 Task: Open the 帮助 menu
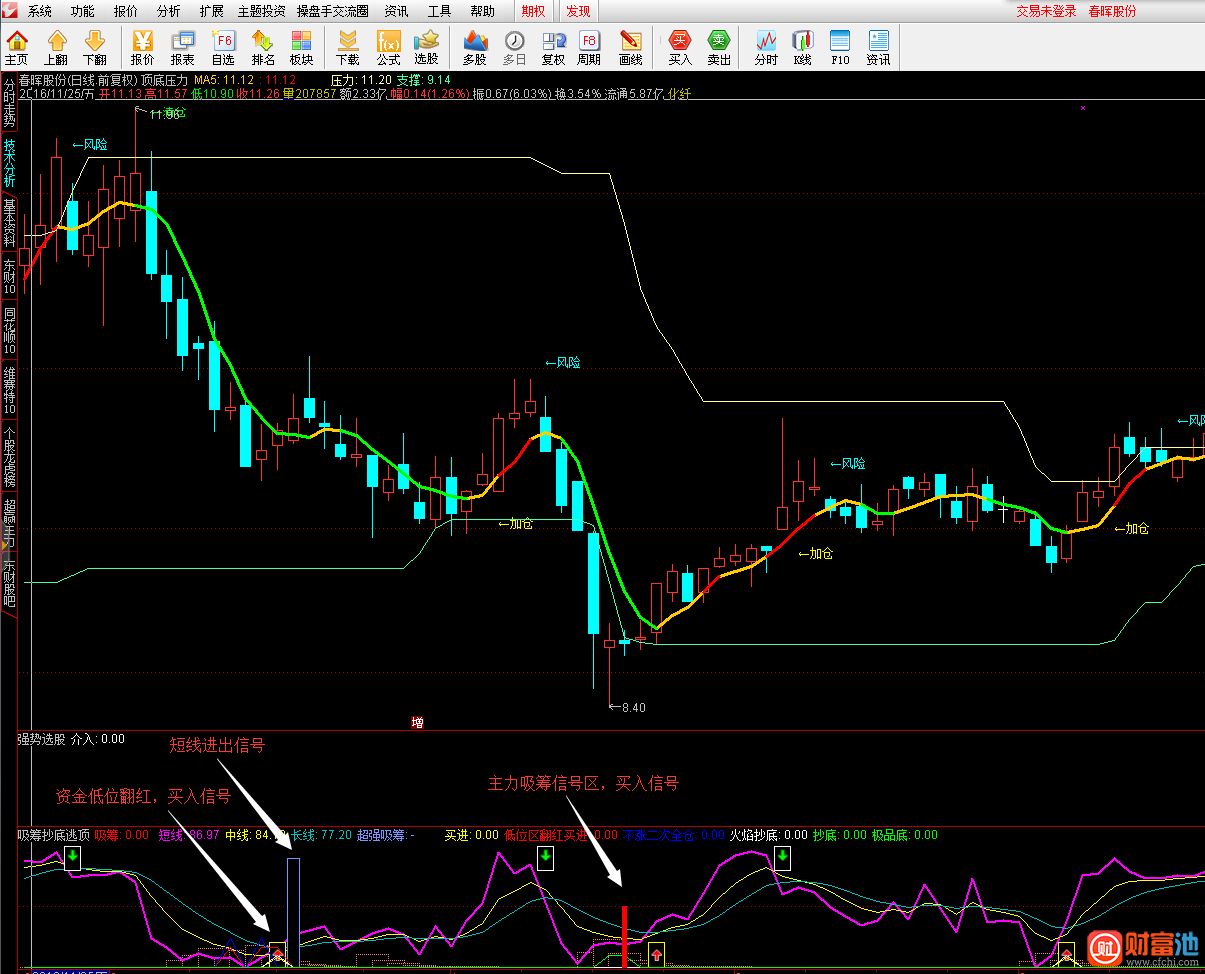tap(482, 12)
